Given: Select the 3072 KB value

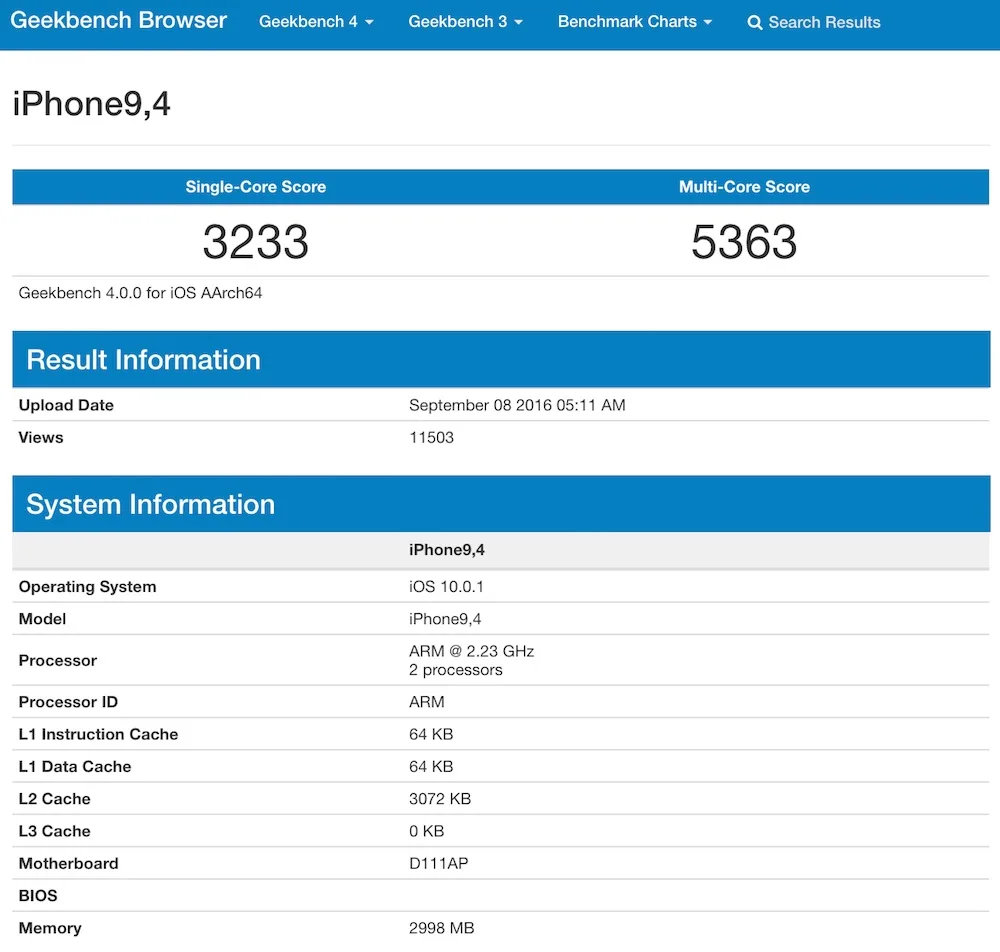Looking at the screenshot, I should (x=440, y=799).
